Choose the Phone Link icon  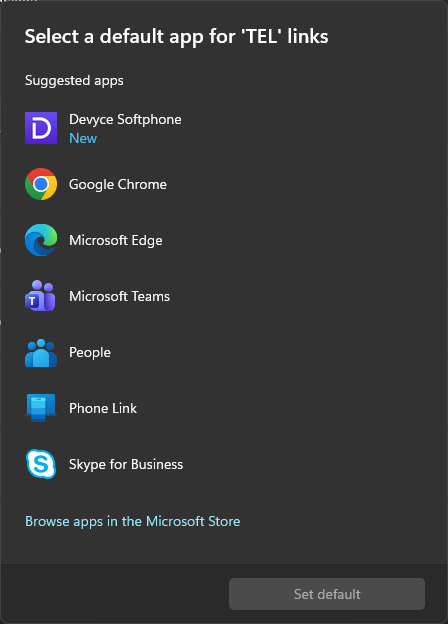pyautogui.click(x=41, y=408)
